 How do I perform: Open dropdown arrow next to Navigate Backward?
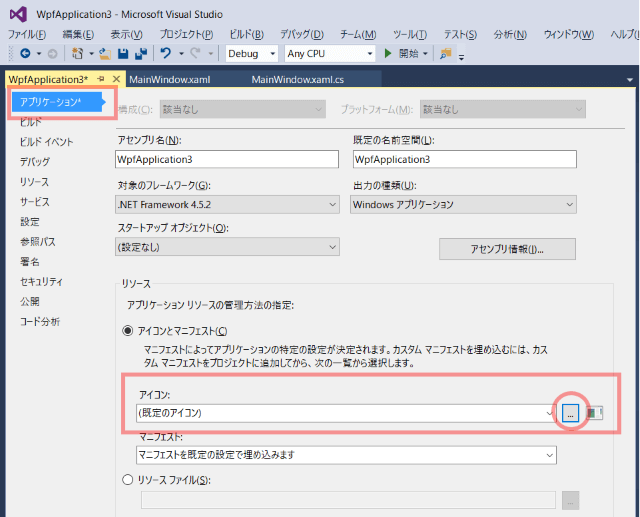click(x=39, y=53)
